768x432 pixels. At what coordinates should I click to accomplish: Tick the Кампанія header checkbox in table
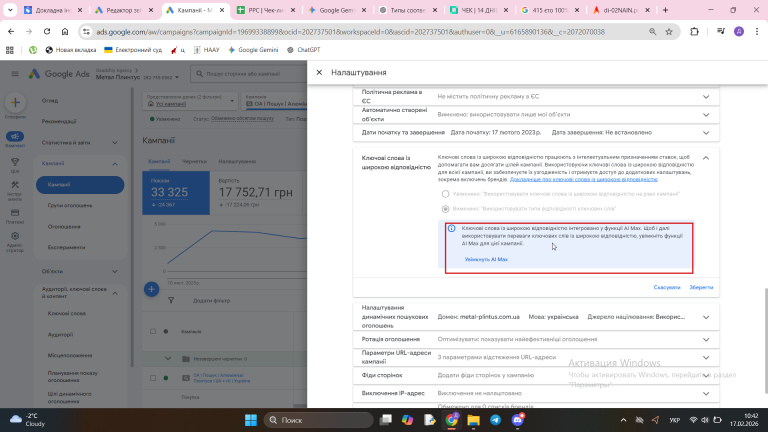(153, 332)
